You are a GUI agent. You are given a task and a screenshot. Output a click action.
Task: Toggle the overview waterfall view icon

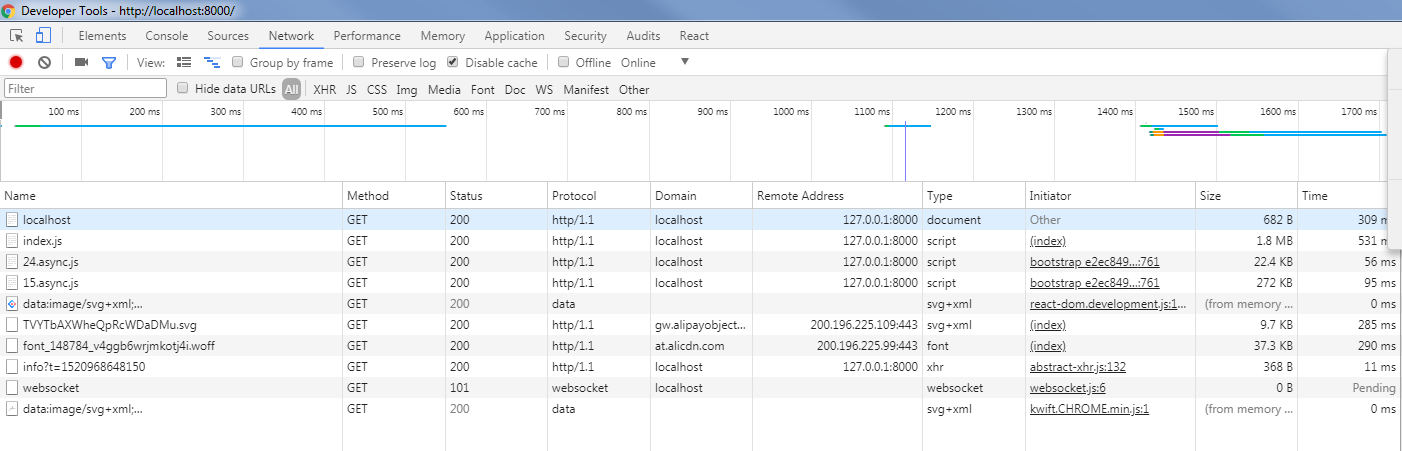213,62
